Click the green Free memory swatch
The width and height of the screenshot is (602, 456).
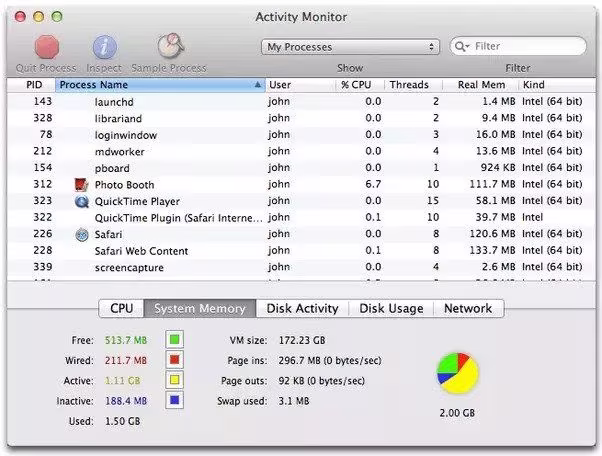pyautogui.click(x=174, y=340)
